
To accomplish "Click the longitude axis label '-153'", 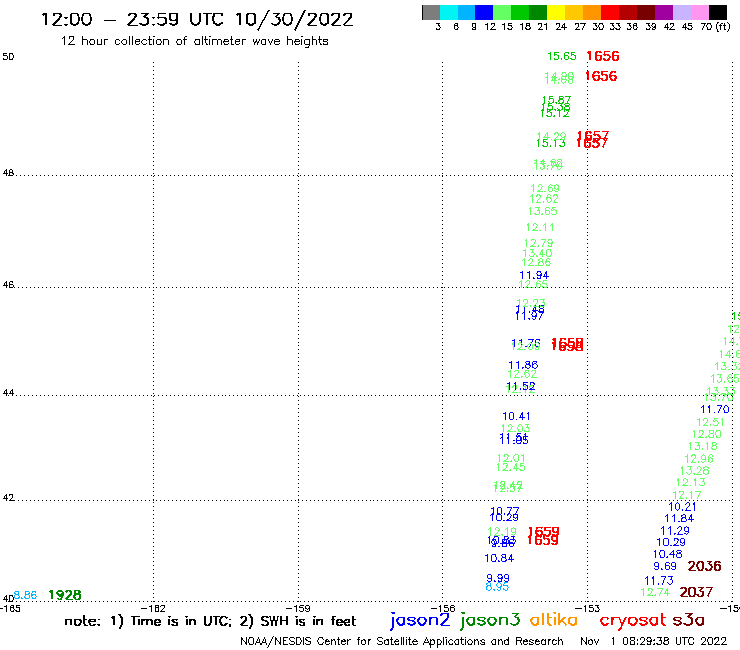I will (588, 608).
